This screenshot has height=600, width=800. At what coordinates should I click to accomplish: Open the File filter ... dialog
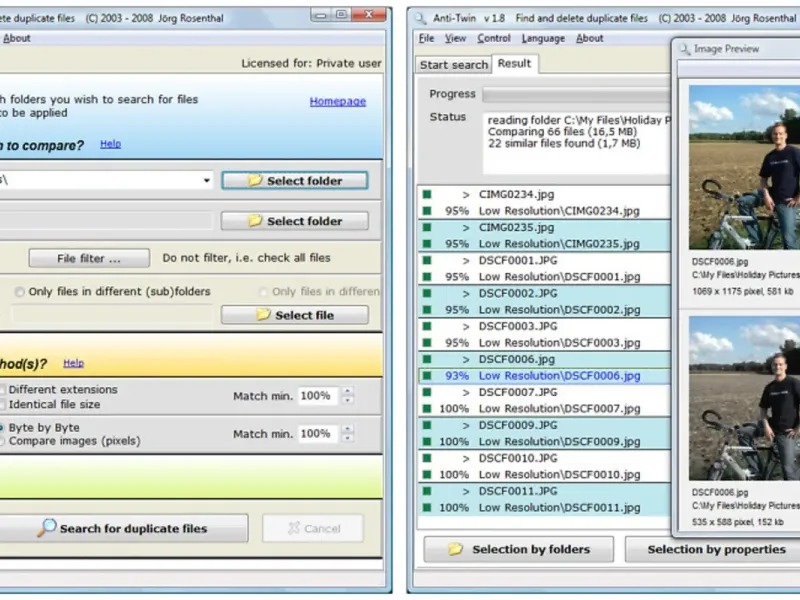pyautogui.click(x=89, y=258)
